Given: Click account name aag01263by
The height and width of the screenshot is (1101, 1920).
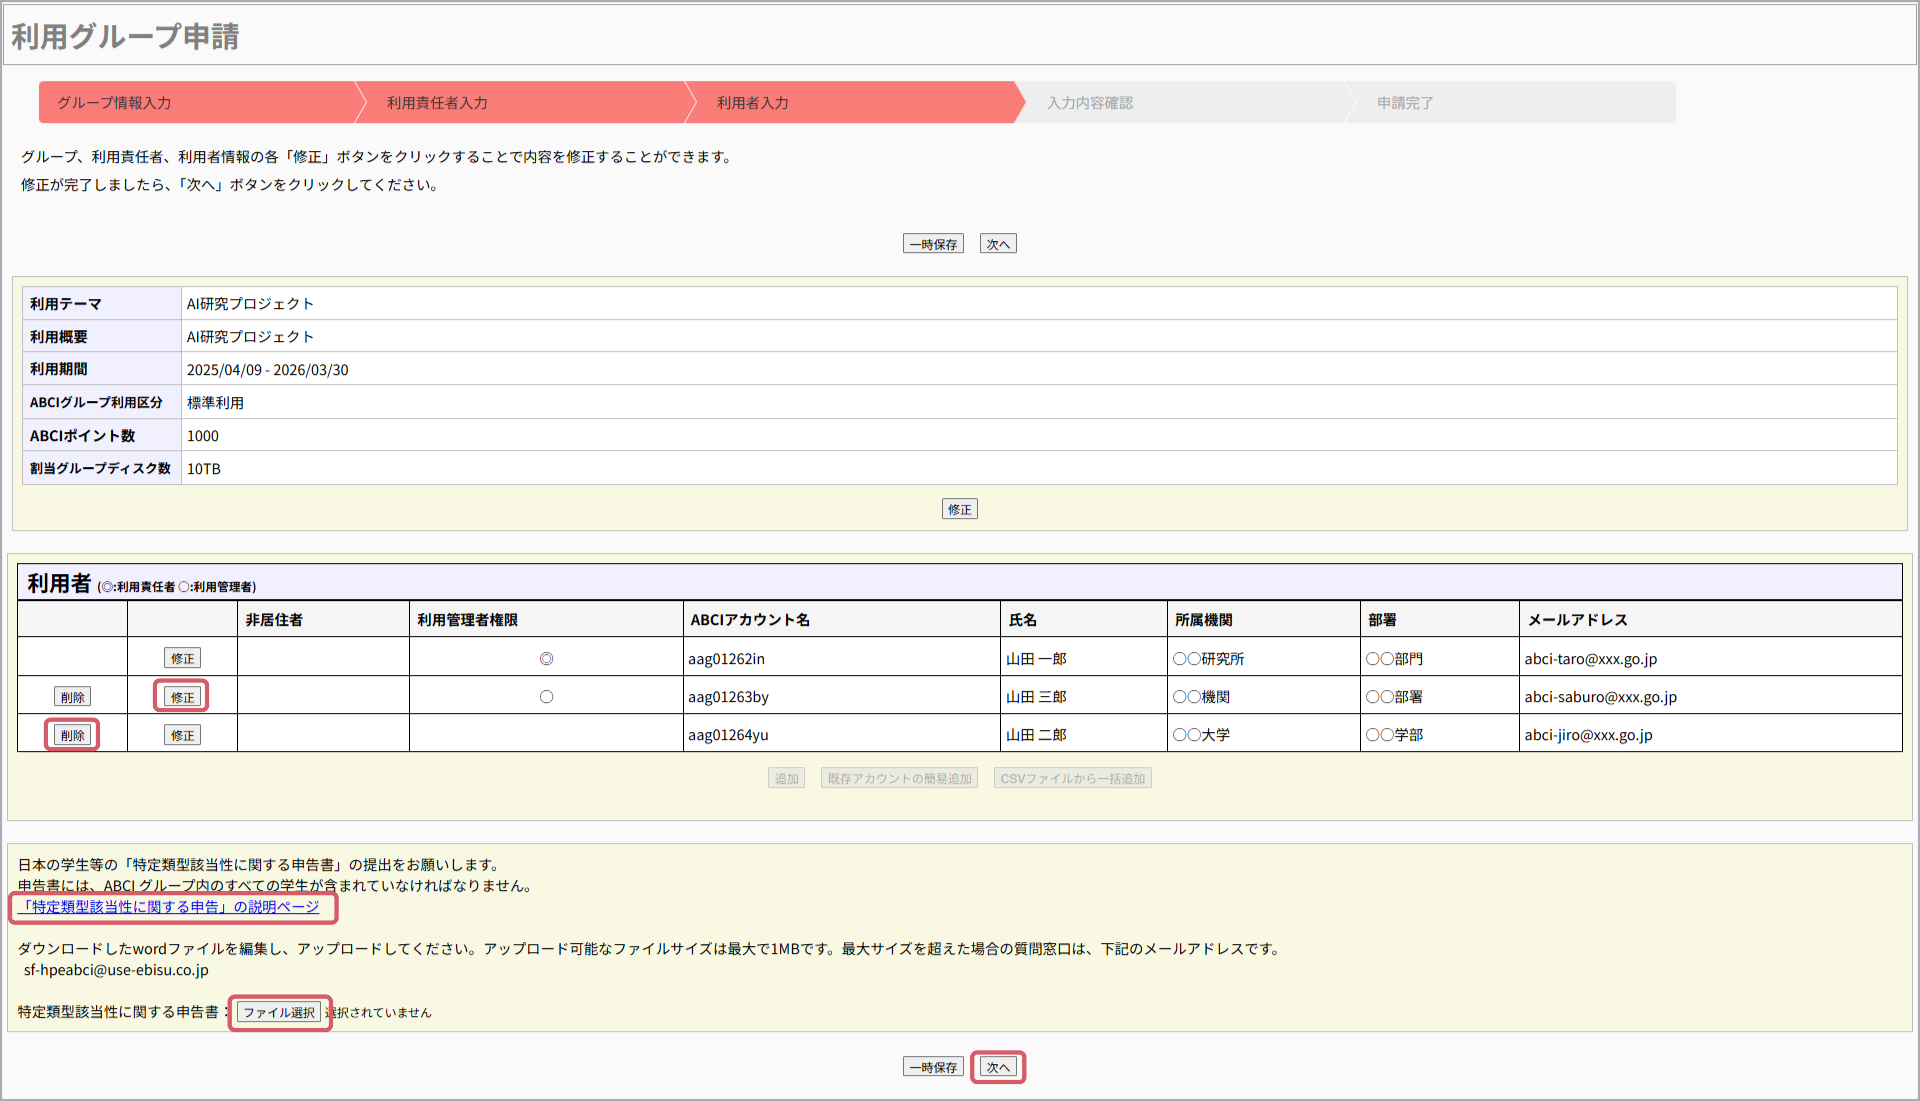Looking at the screenshot, I should (x=728, y=697).
